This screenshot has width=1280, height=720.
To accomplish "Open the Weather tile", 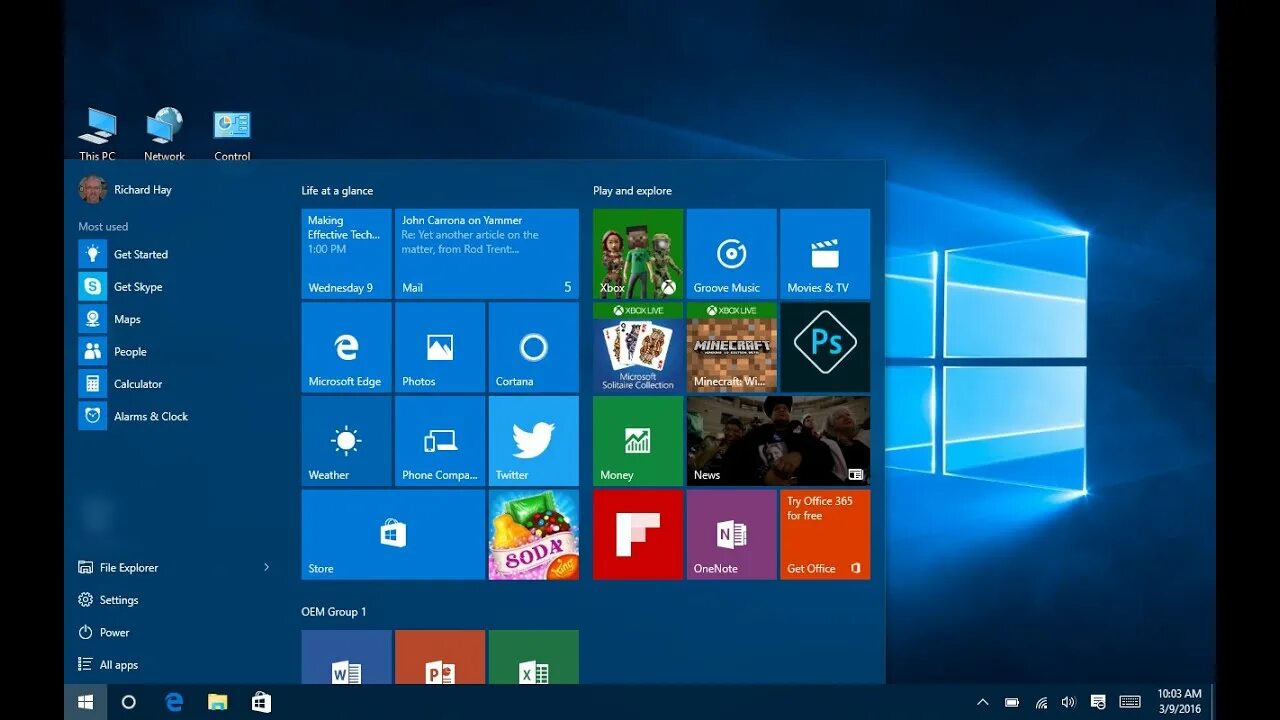I will [x=346, y=441].
